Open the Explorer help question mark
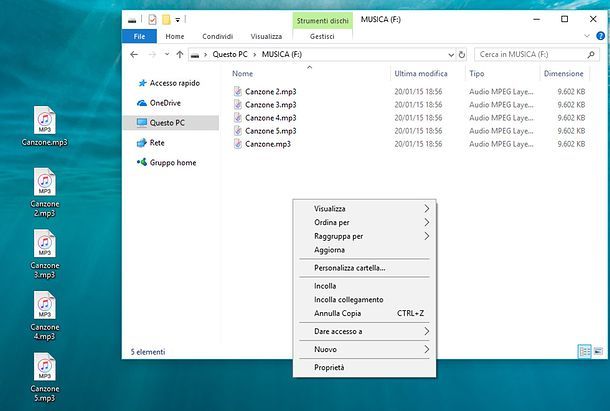 point(600,36)
